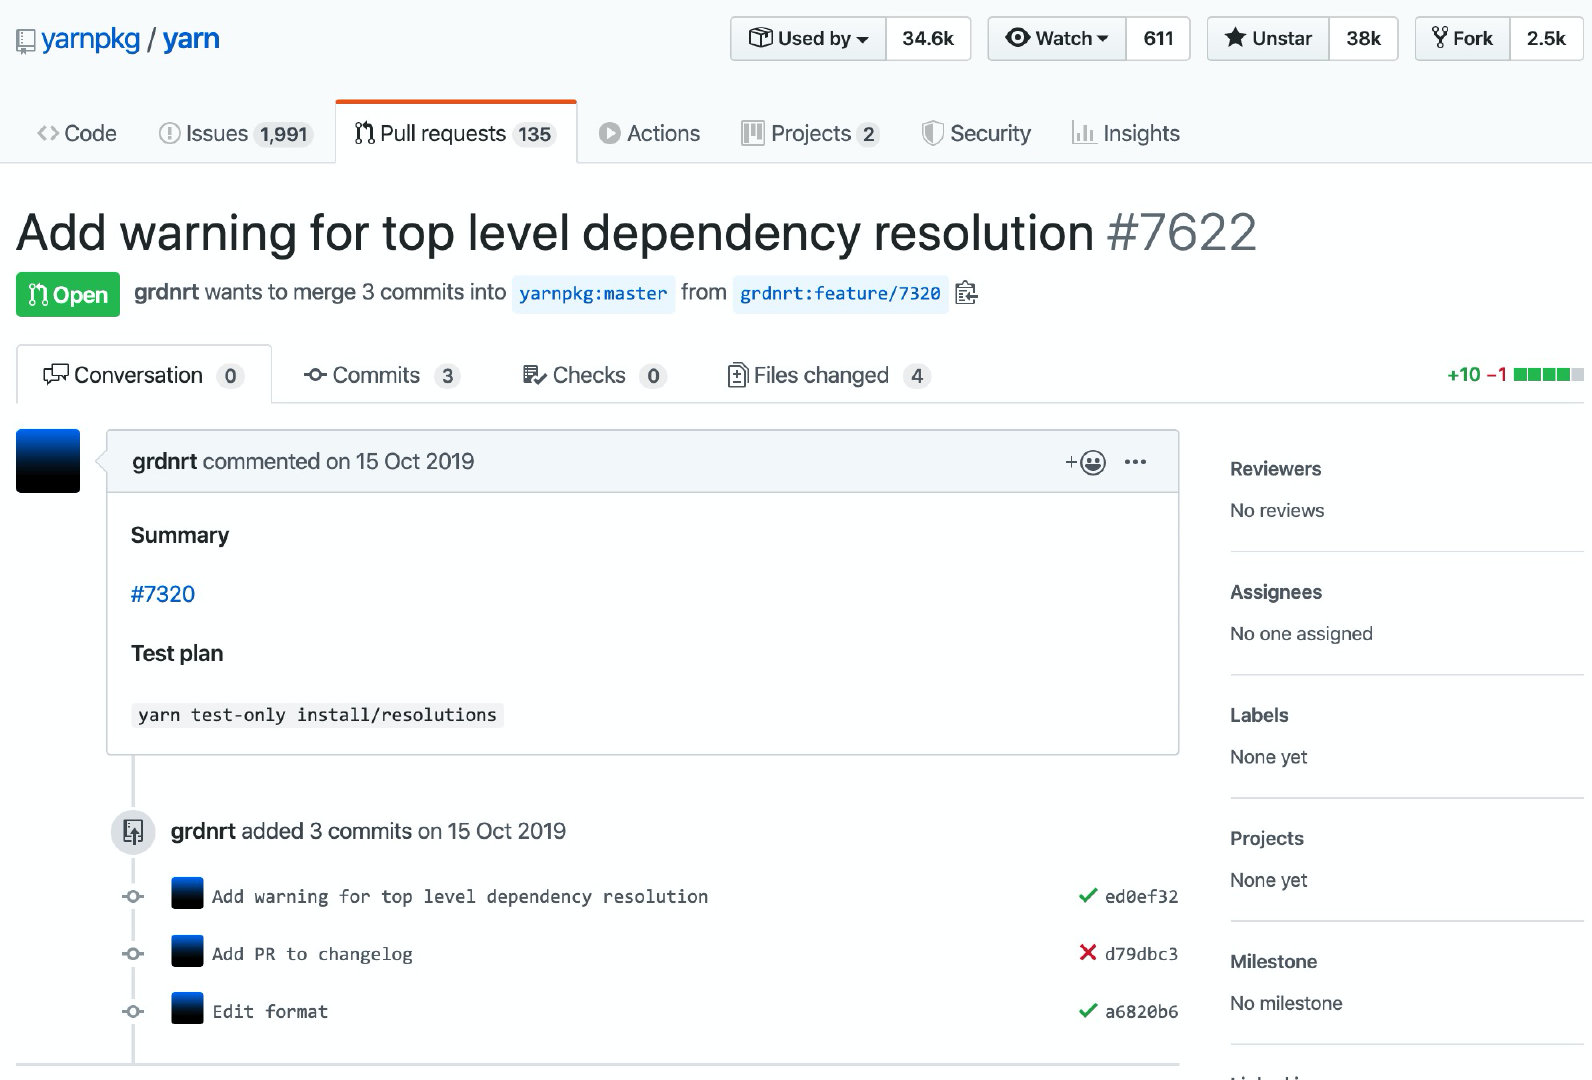Open the Add PR to changelog commit
The image size is (1592, 1080).
312,954
